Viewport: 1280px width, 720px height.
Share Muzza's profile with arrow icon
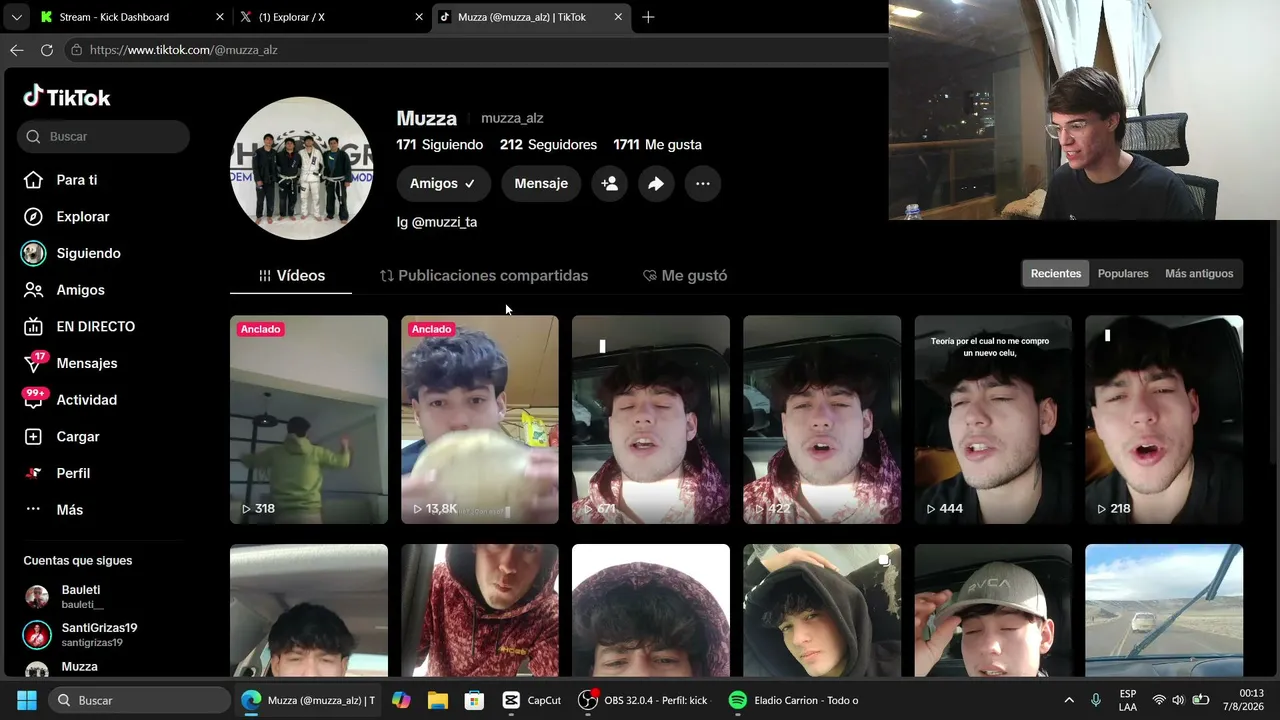click(656, 184)
